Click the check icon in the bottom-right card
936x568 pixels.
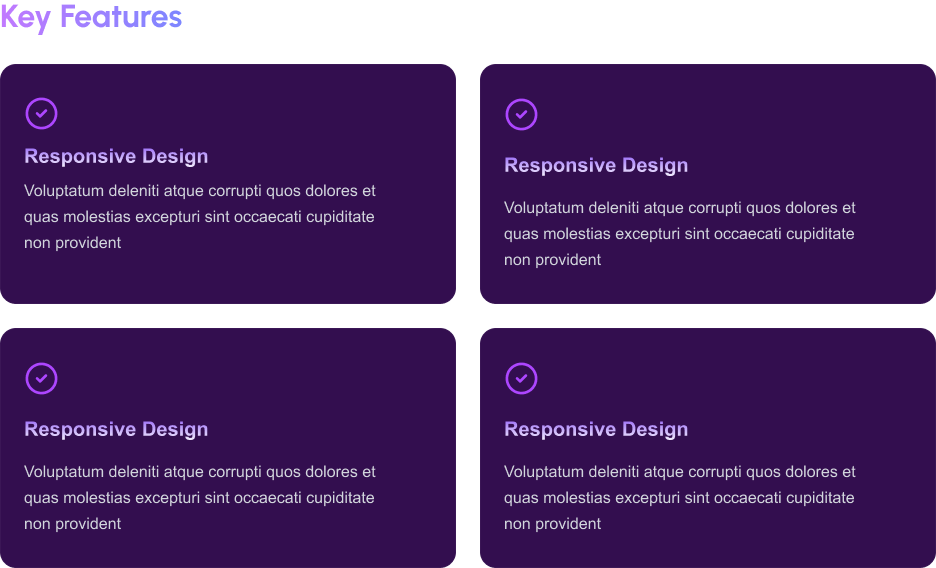tap(521, 379)
